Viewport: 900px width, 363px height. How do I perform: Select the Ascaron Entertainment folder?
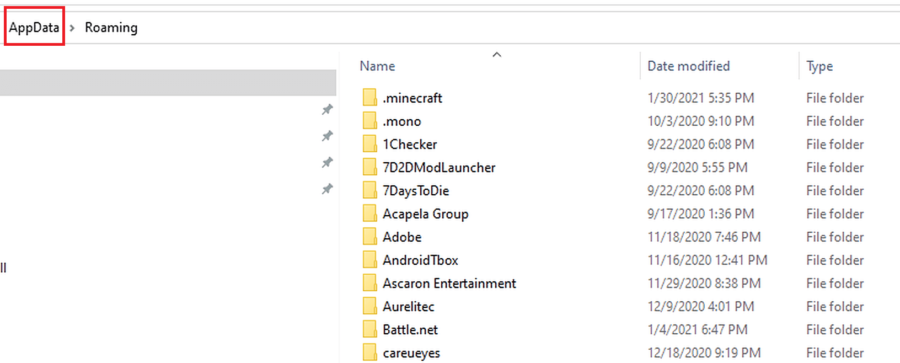[x=449, y=283]
